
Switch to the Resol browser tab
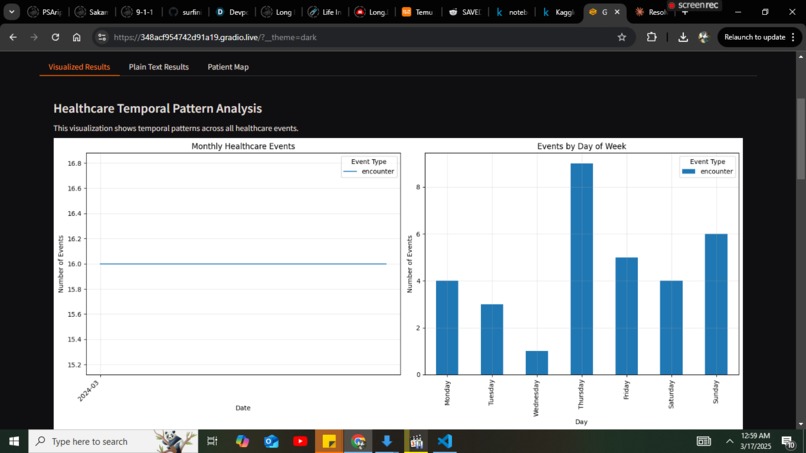(x=651, y=12)
